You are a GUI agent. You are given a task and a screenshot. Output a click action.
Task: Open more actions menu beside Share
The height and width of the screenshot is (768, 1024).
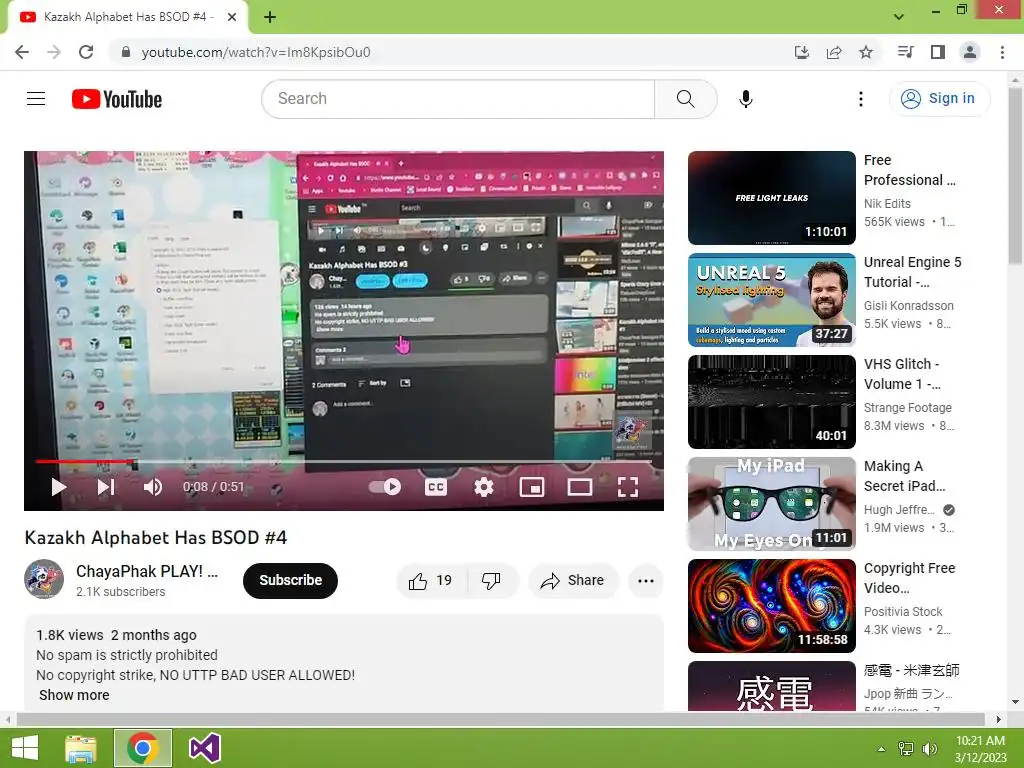pos(646,581)
